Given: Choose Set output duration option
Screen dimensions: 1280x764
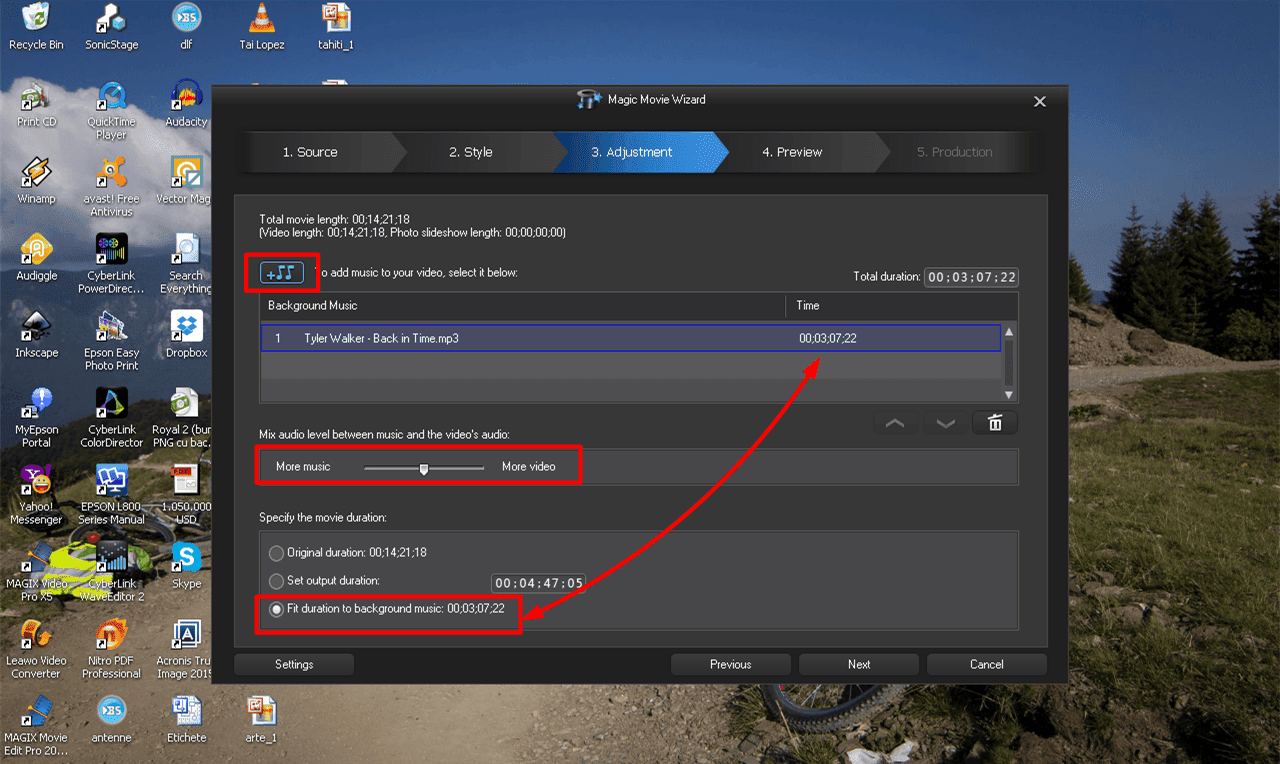Looking at the screenshot, I should coord(277,581).
